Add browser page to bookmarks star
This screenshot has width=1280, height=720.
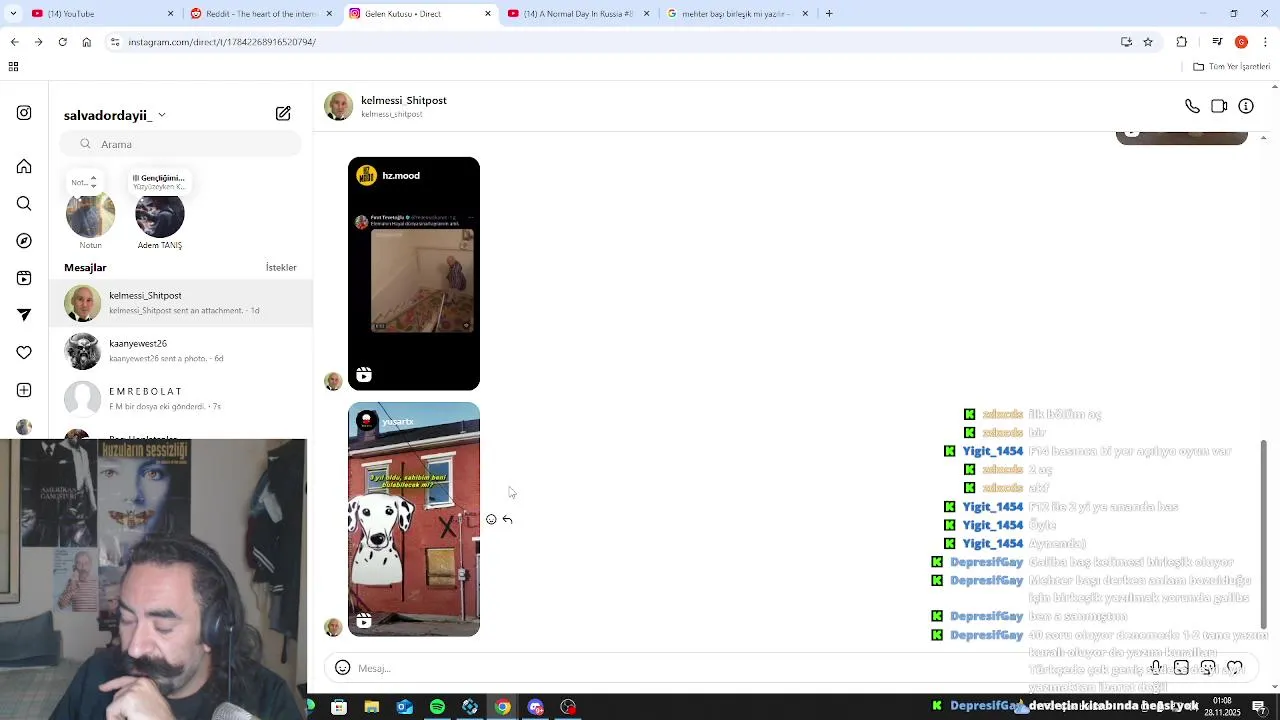pyautogui.click(x=1148, y=42)
